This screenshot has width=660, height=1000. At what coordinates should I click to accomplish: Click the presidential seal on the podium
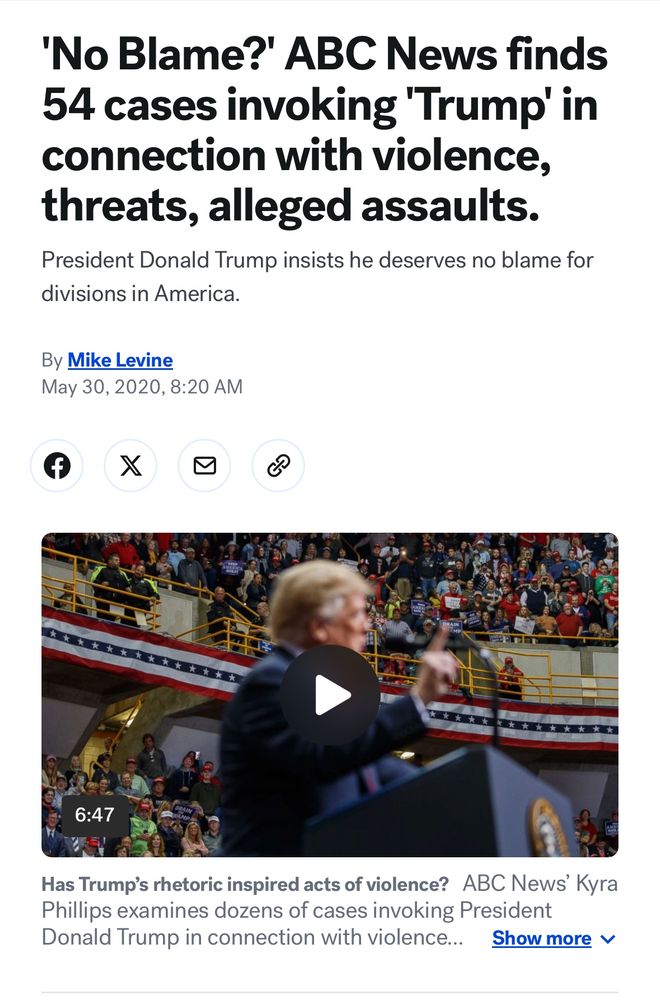(549, 827)
